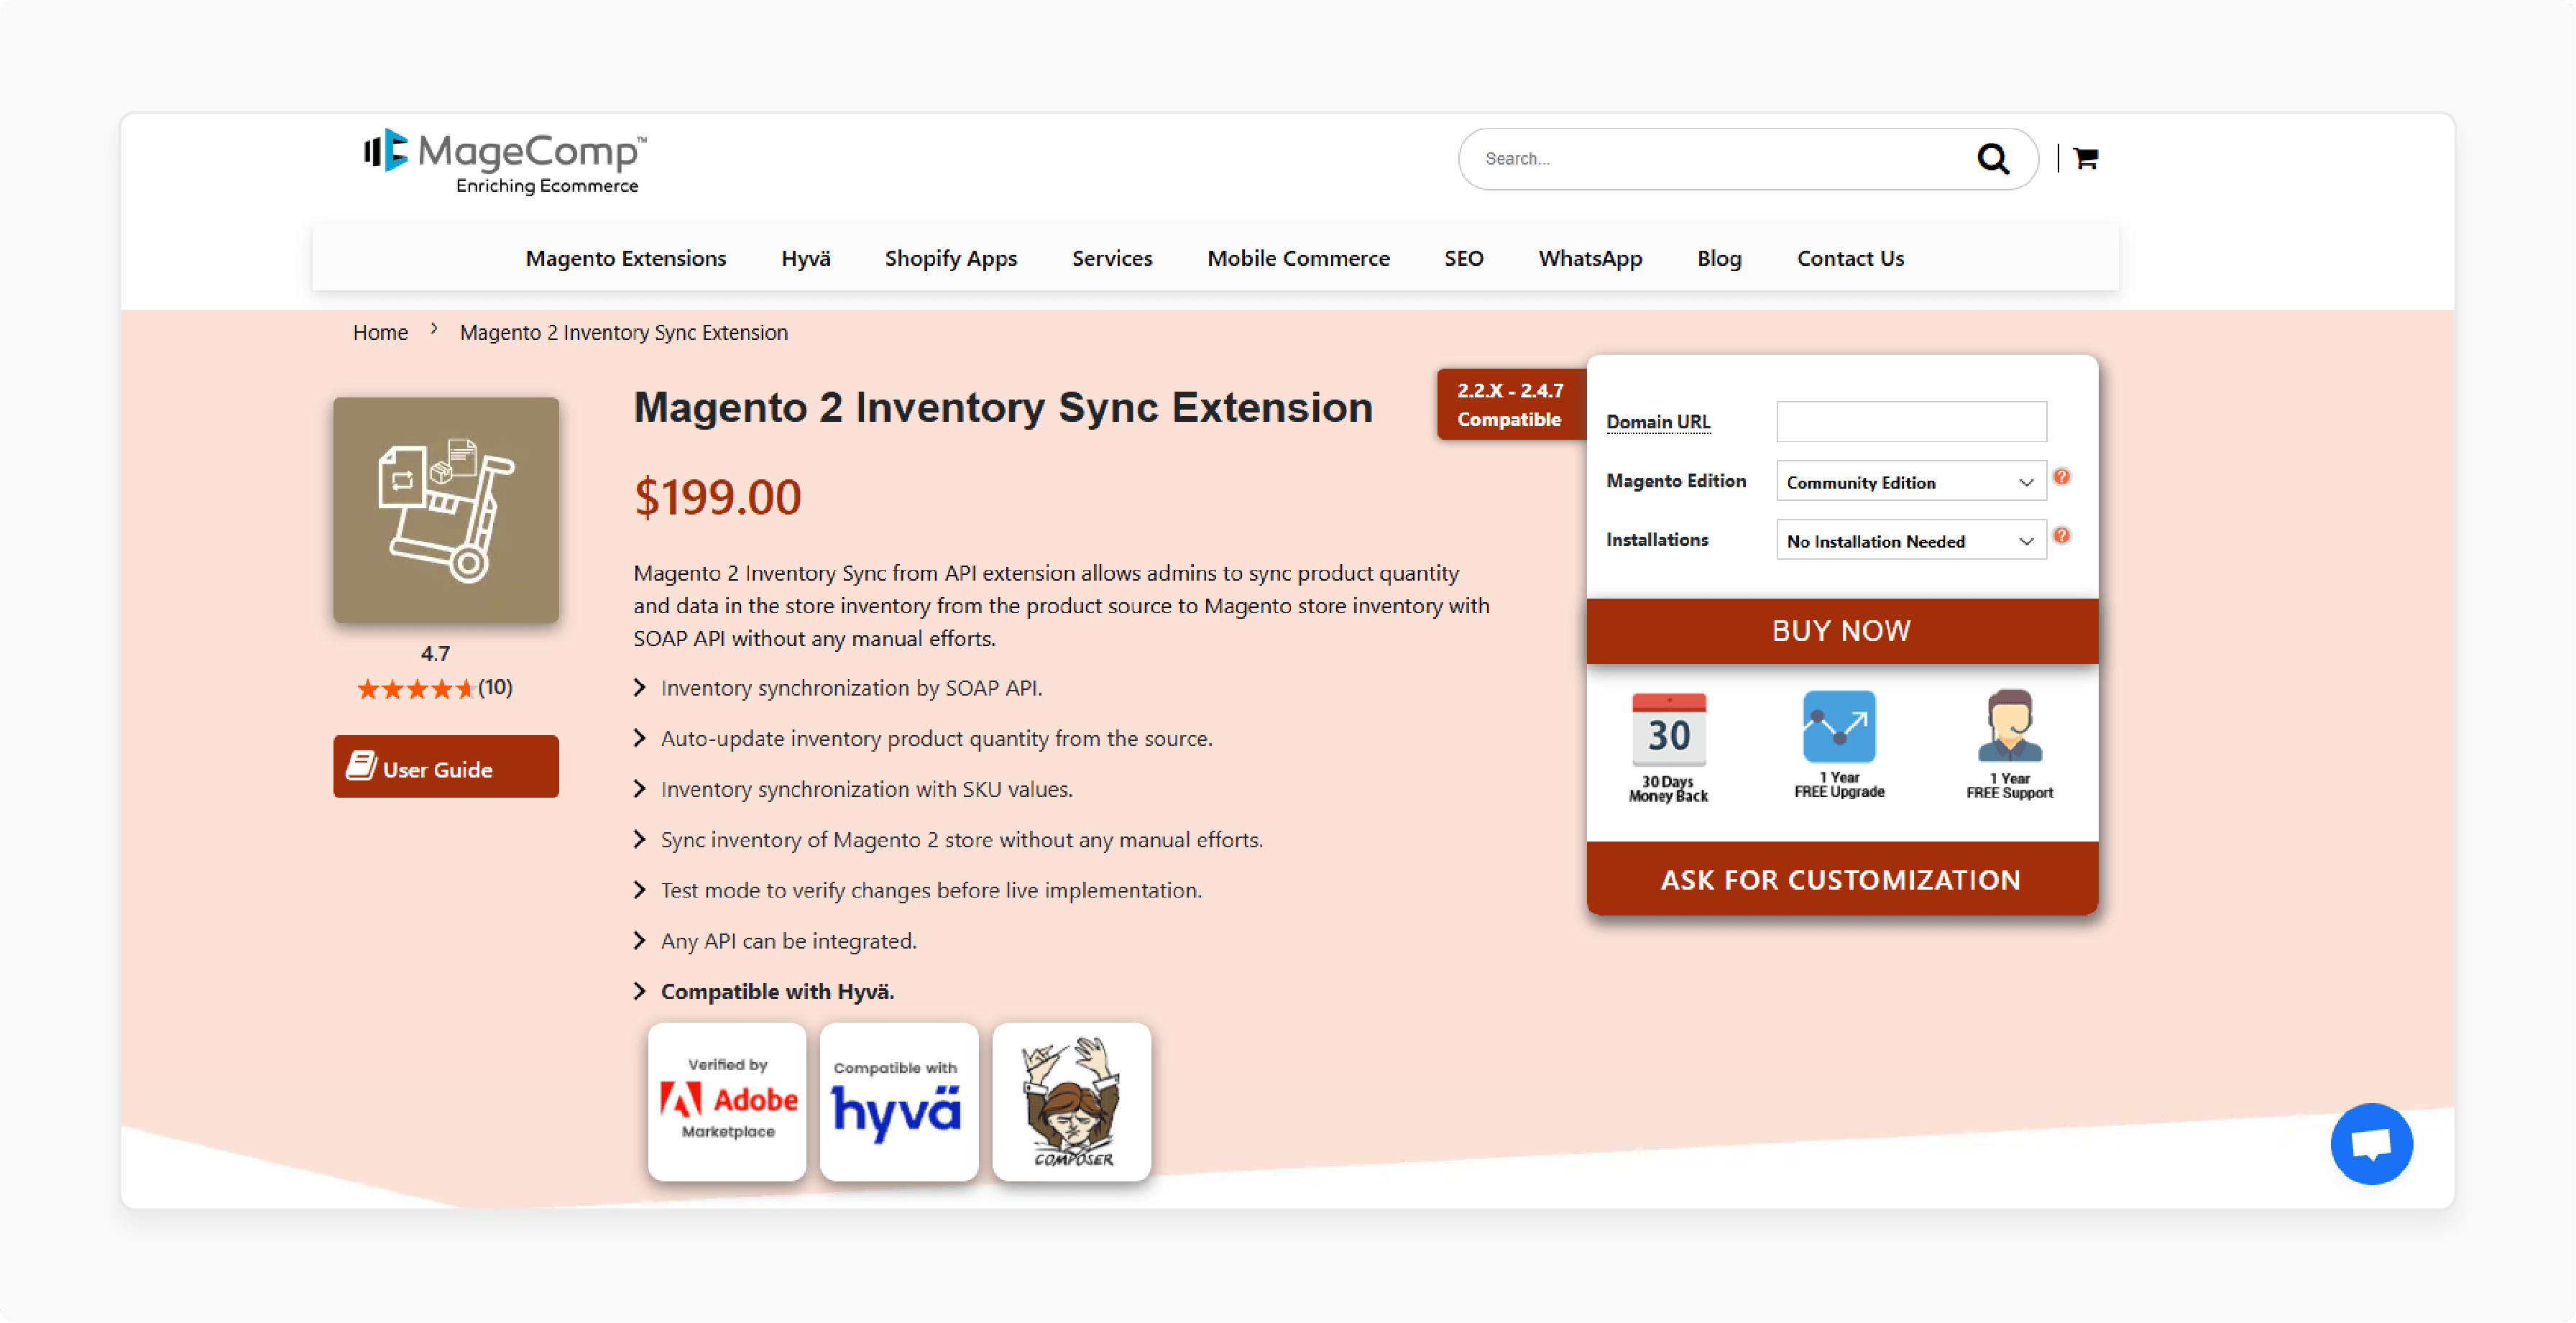Click the Home breadcrumb link

click(x=380, y=332)
